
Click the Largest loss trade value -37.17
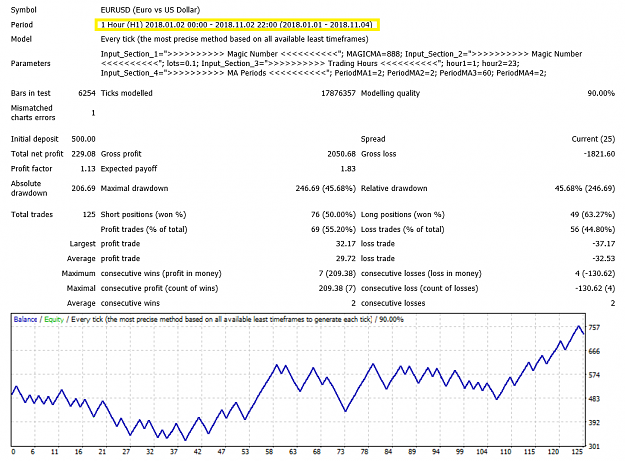point(603,244)
